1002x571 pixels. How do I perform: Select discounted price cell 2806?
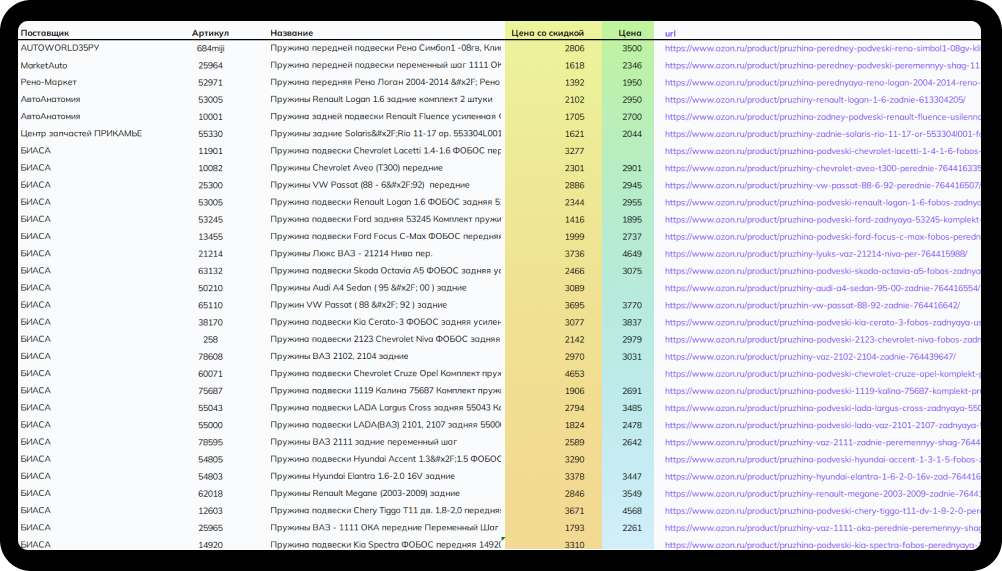pos(574,49)
